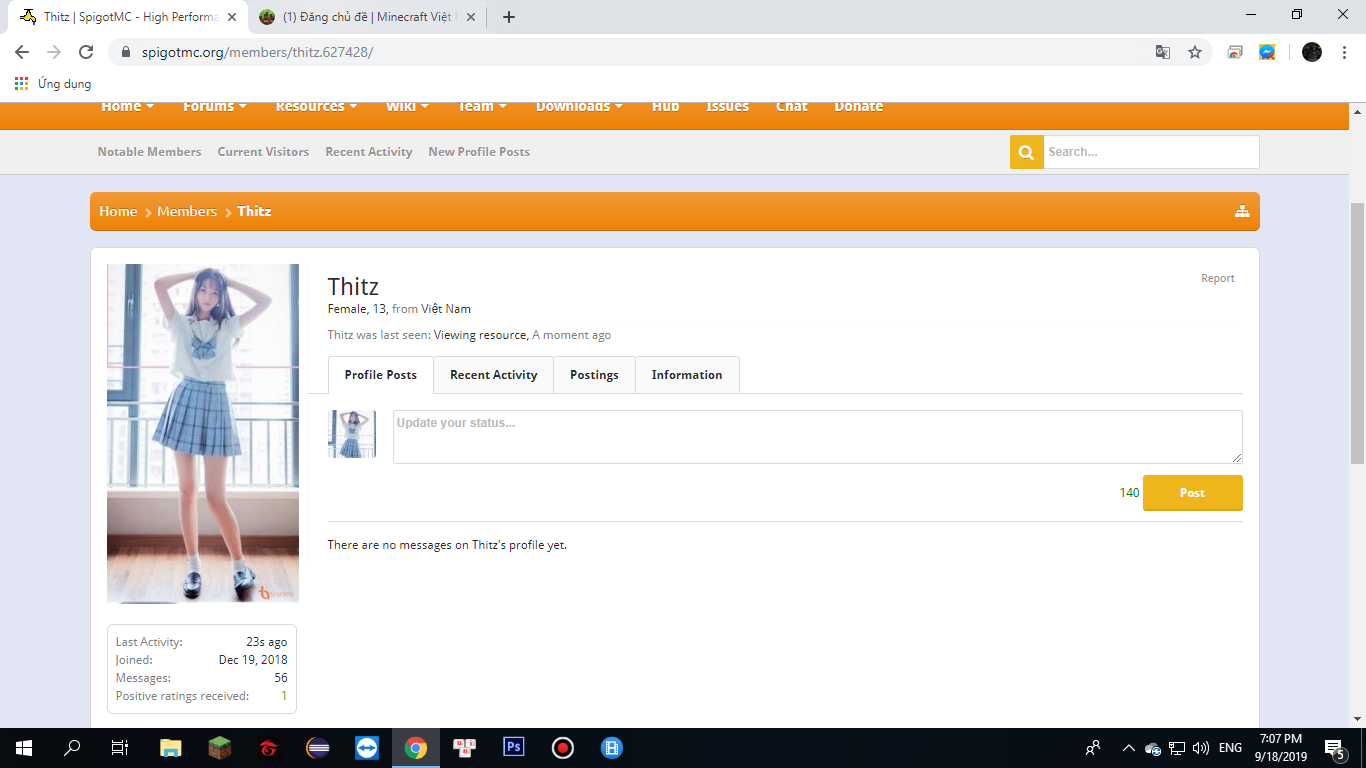The width and height of the screenshot is (1366, 768).
Task: Close the Thitz SpigotMC tab
Action: tap(232, 17)
